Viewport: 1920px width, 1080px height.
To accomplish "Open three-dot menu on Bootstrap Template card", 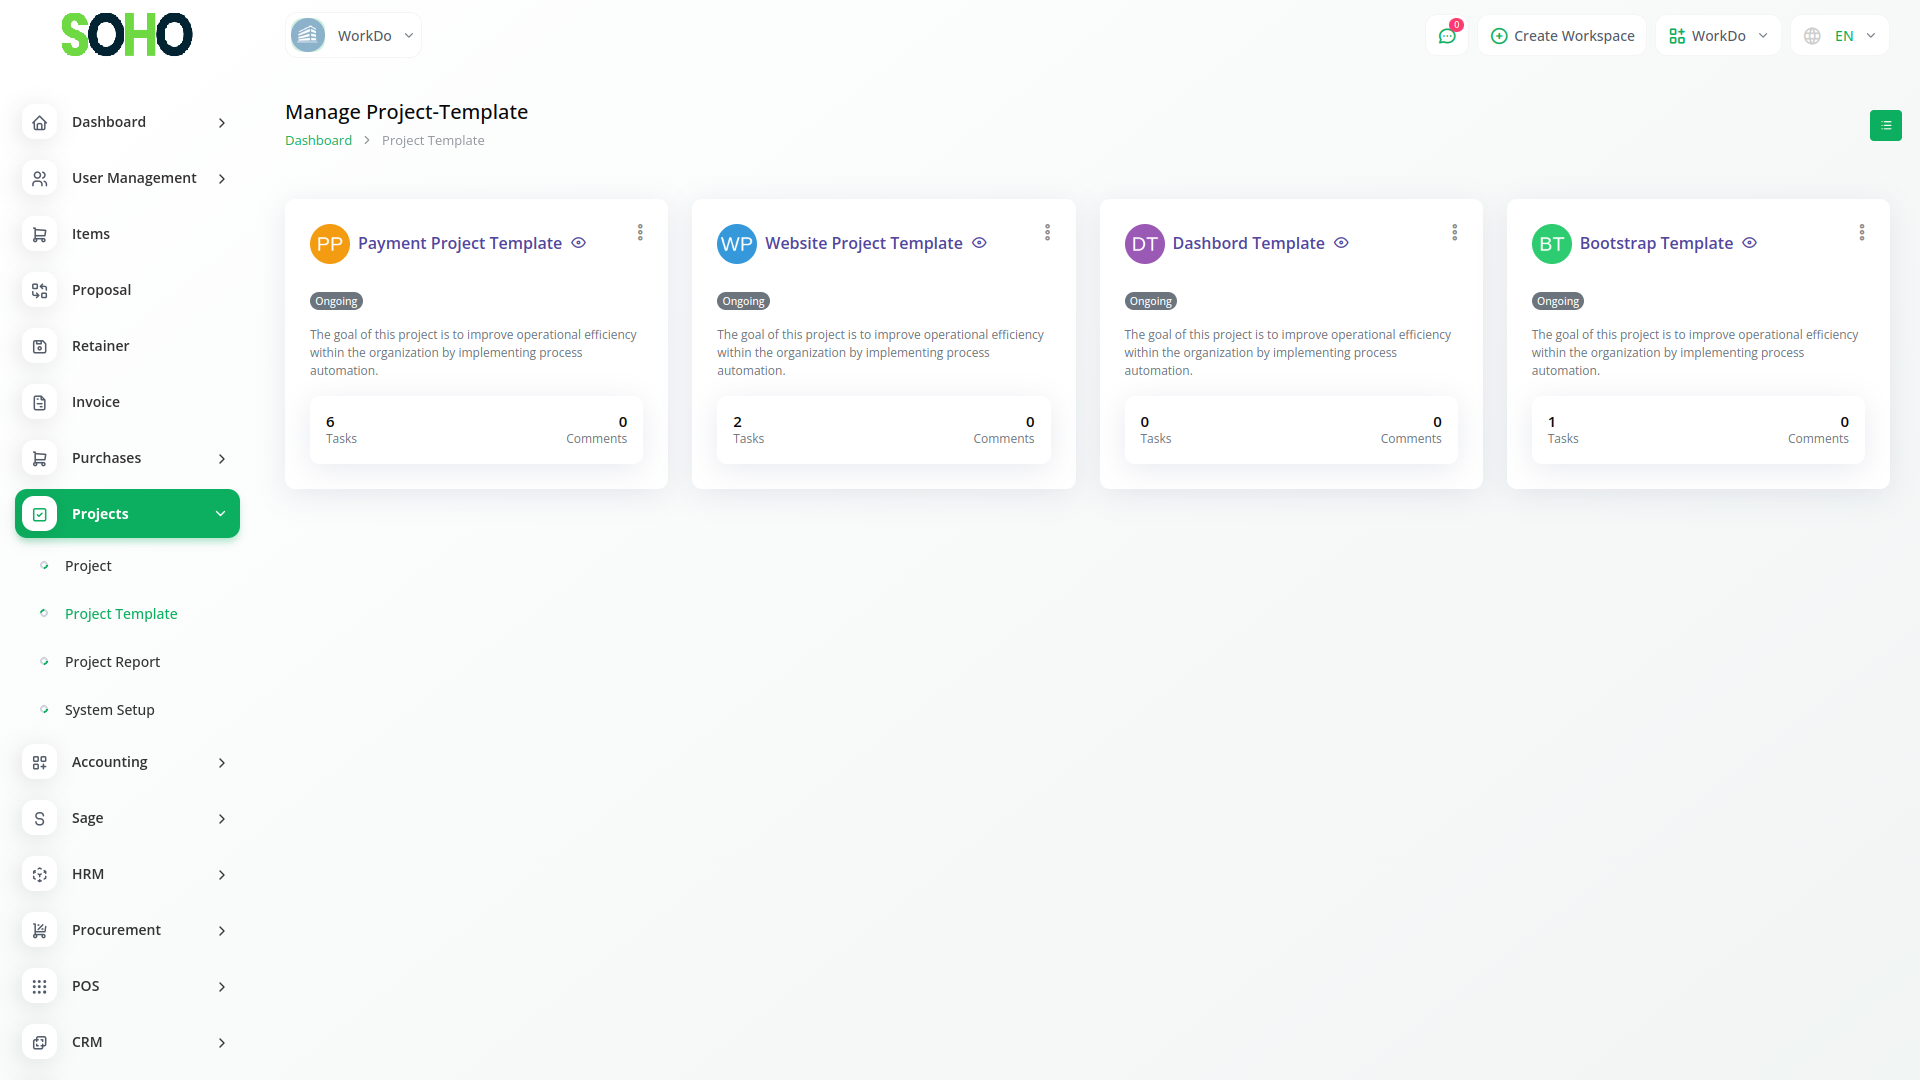I will tap(1861, 232).
